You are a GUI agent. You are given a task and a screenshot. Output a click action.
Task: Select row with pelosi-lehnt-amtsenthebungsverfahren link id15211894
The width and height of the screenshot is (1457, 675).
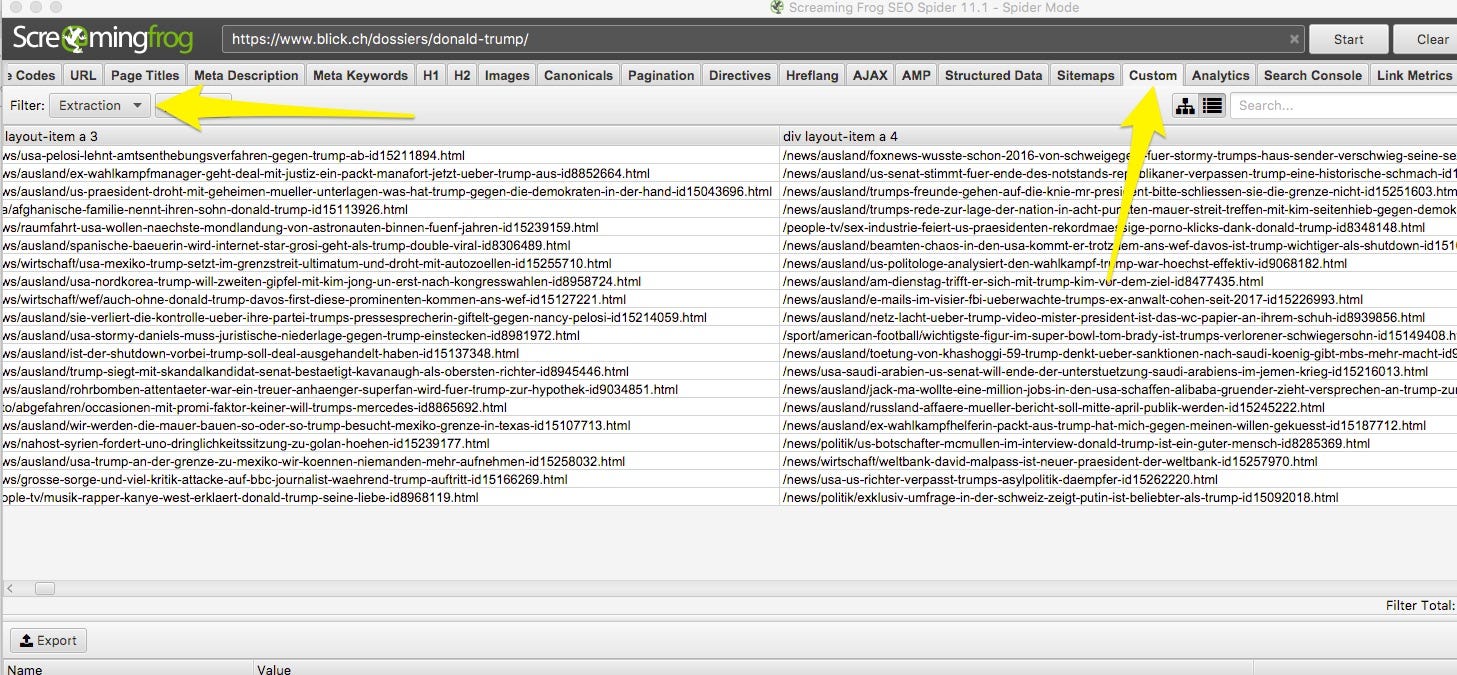pos(391,155)
